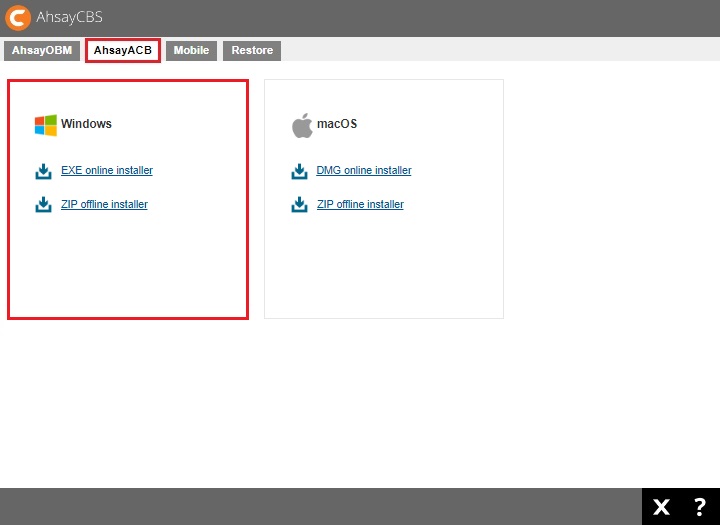Click download icon beside macOS ZIP offline installer
The height and width of the screenshot is (525, 720).
click(x=299, y=205)
